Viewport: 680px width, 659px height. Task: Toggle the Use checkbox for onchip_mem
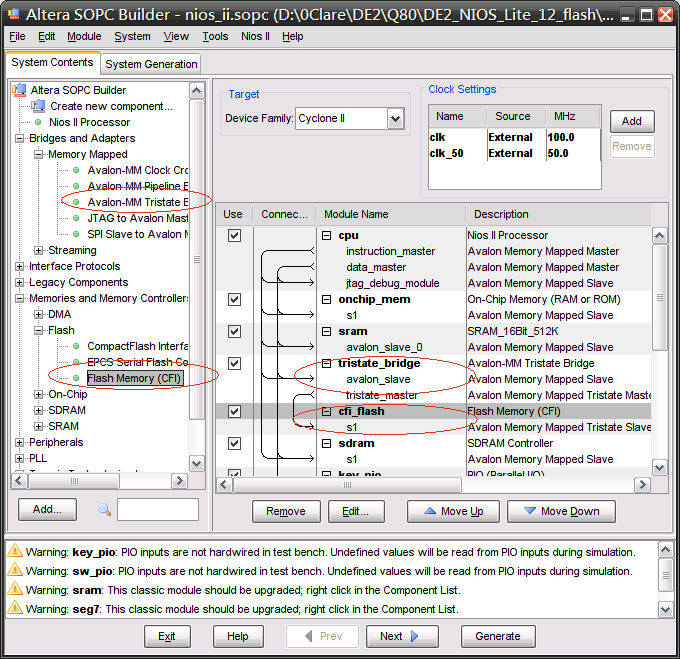click(234, 300)
